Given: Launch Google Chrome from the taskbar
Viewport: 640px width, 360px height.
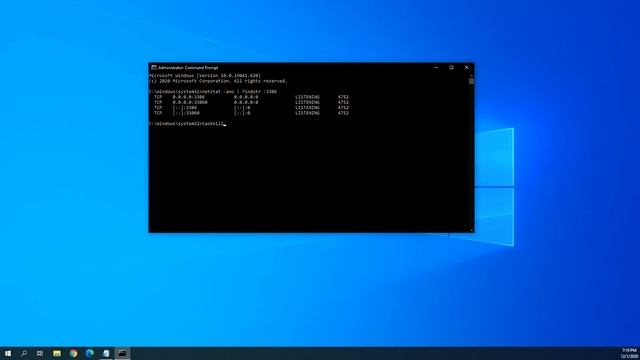Looking at the screenshot, I should point(73,353).
